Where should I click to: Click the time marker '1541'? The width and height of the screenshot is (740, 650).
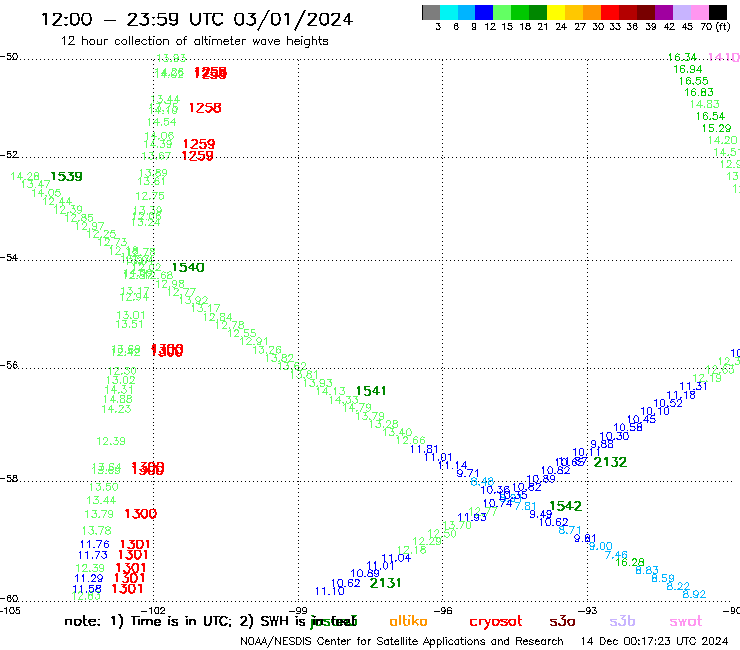click(370, 391)
